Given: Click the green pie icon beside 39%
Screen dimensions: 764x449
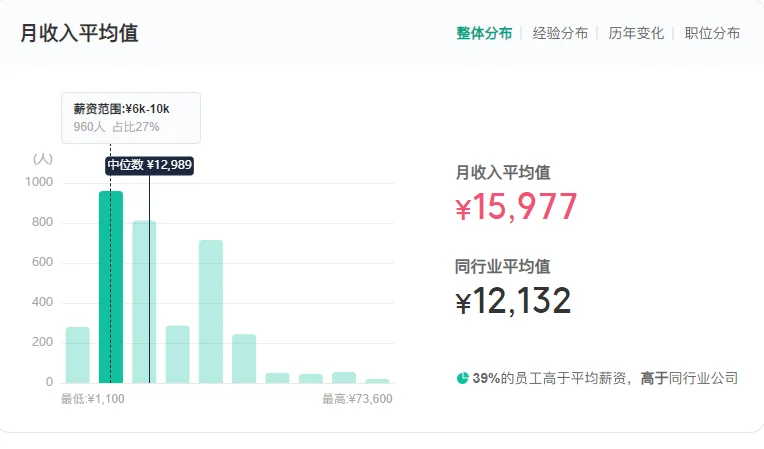Looking at the screenshot, I should click(x=462, y=378).
